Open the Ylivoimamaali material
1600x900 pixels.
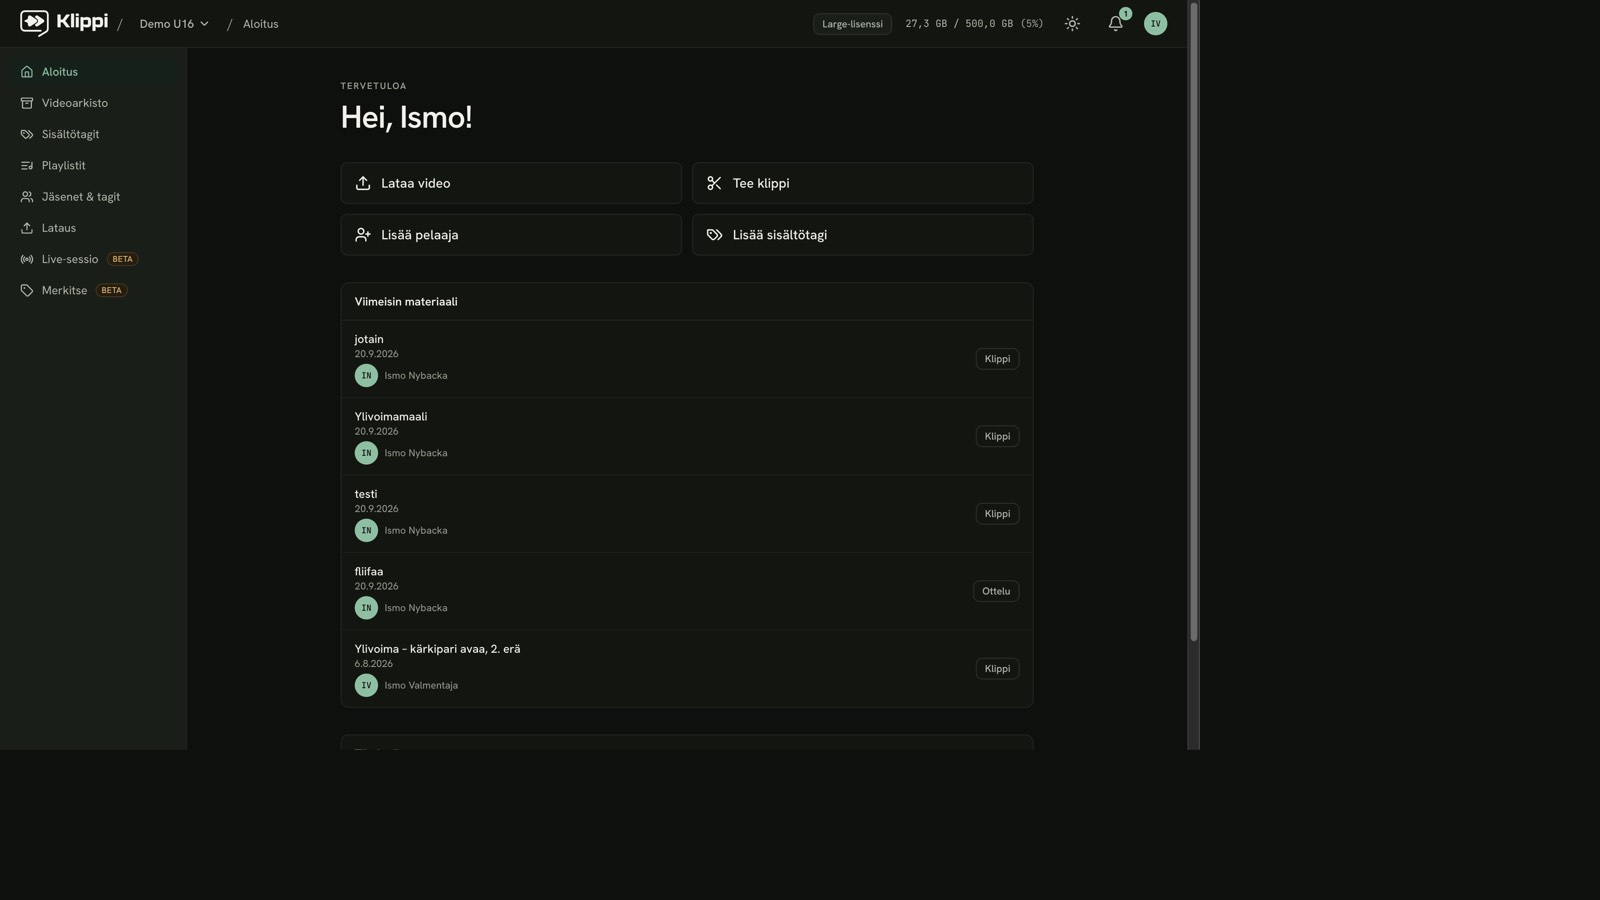click(x=687, y=436)
